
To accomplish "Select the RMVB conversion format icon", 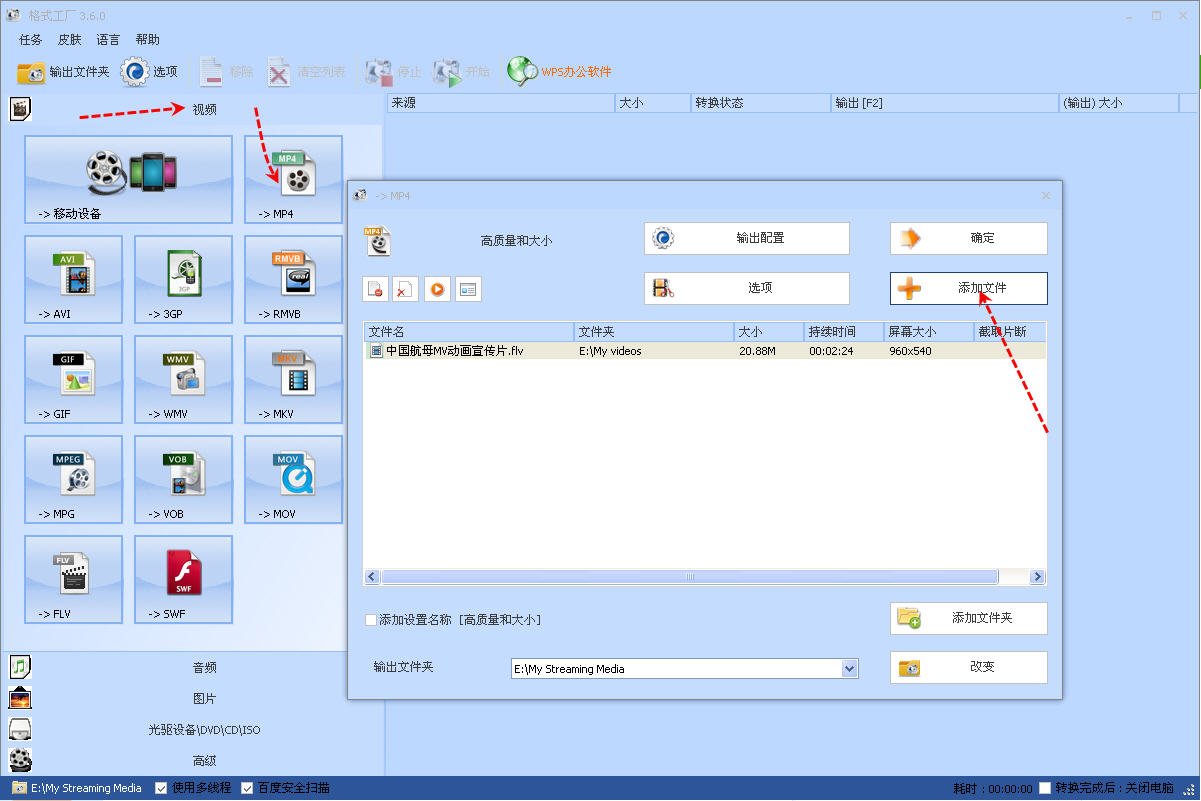I will 293,279.
